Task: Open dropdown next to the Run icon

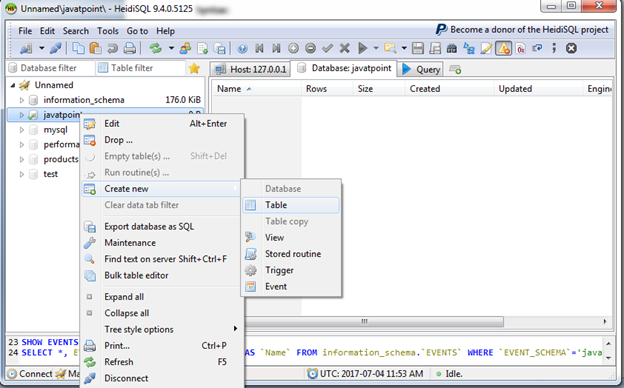Action: coord(376,49)
